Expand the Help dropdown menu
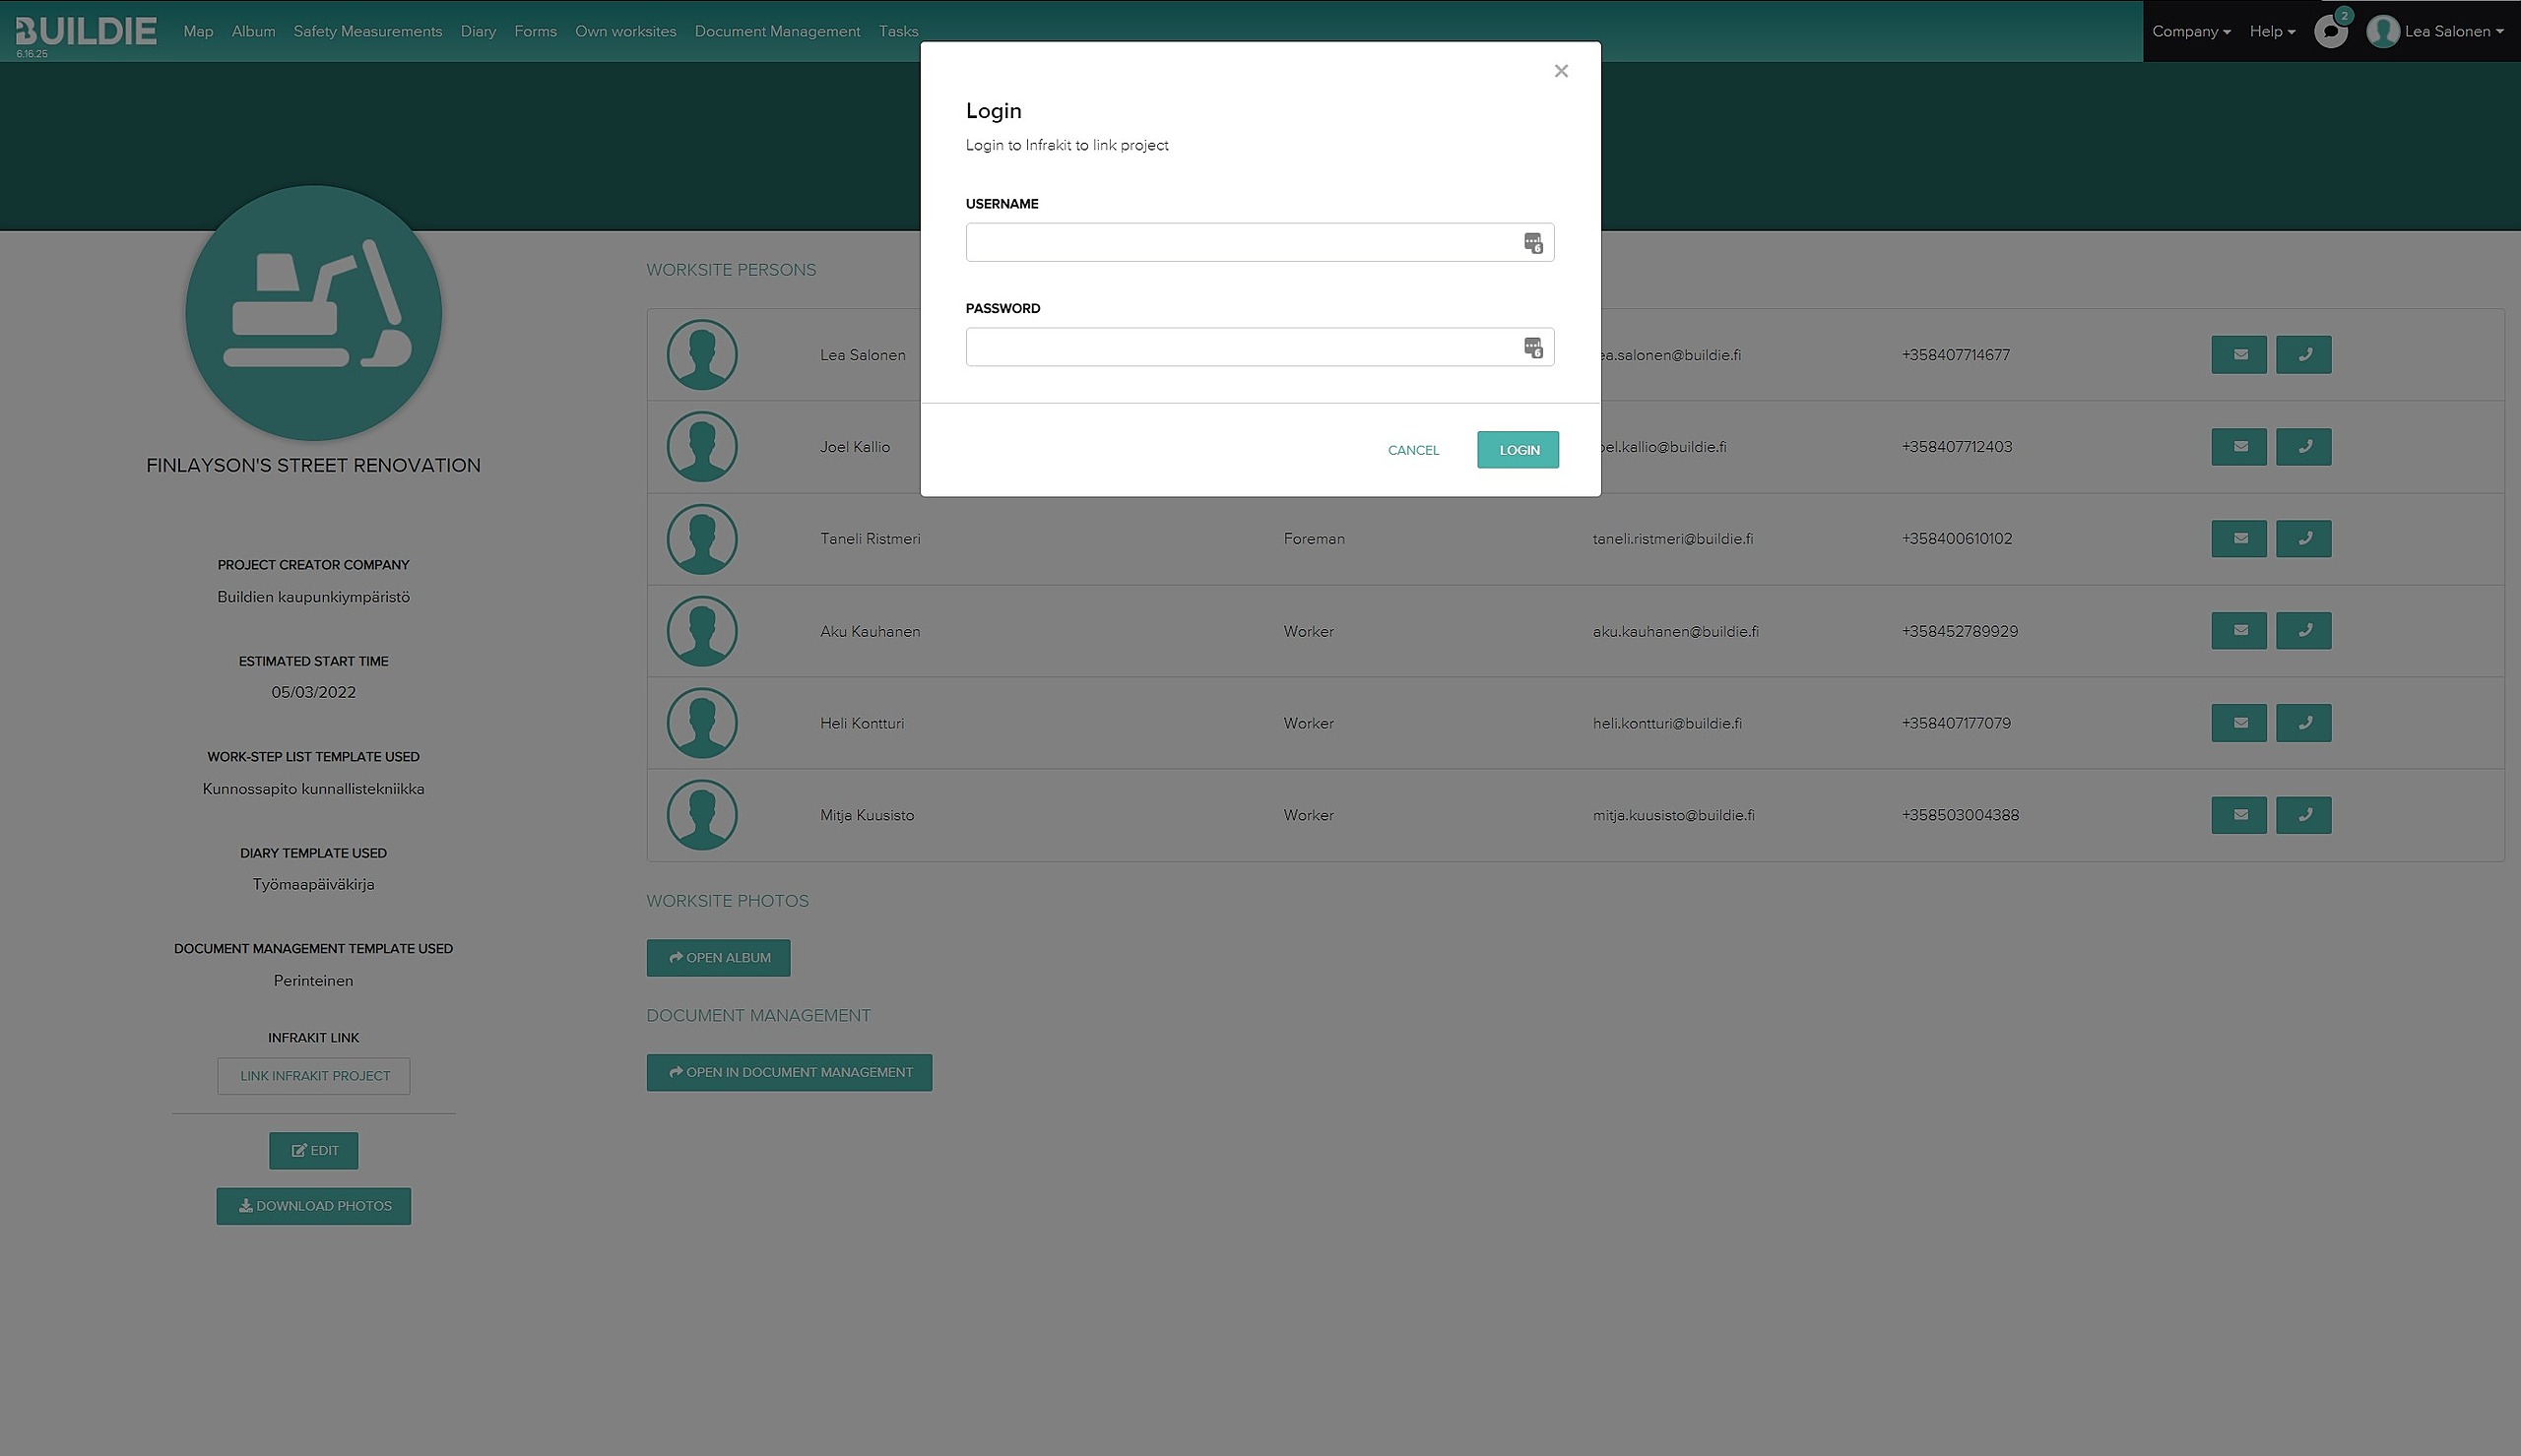 tap(2271, 31)
